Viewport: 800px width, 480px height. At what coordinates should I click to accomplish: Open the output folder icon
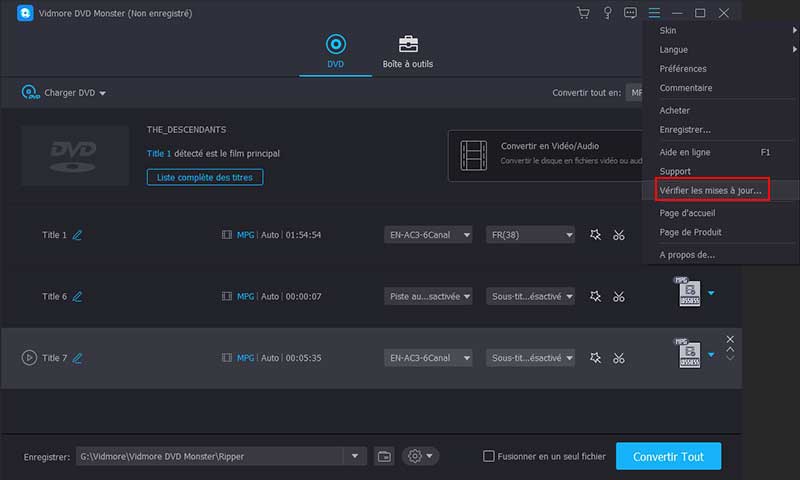384,456
